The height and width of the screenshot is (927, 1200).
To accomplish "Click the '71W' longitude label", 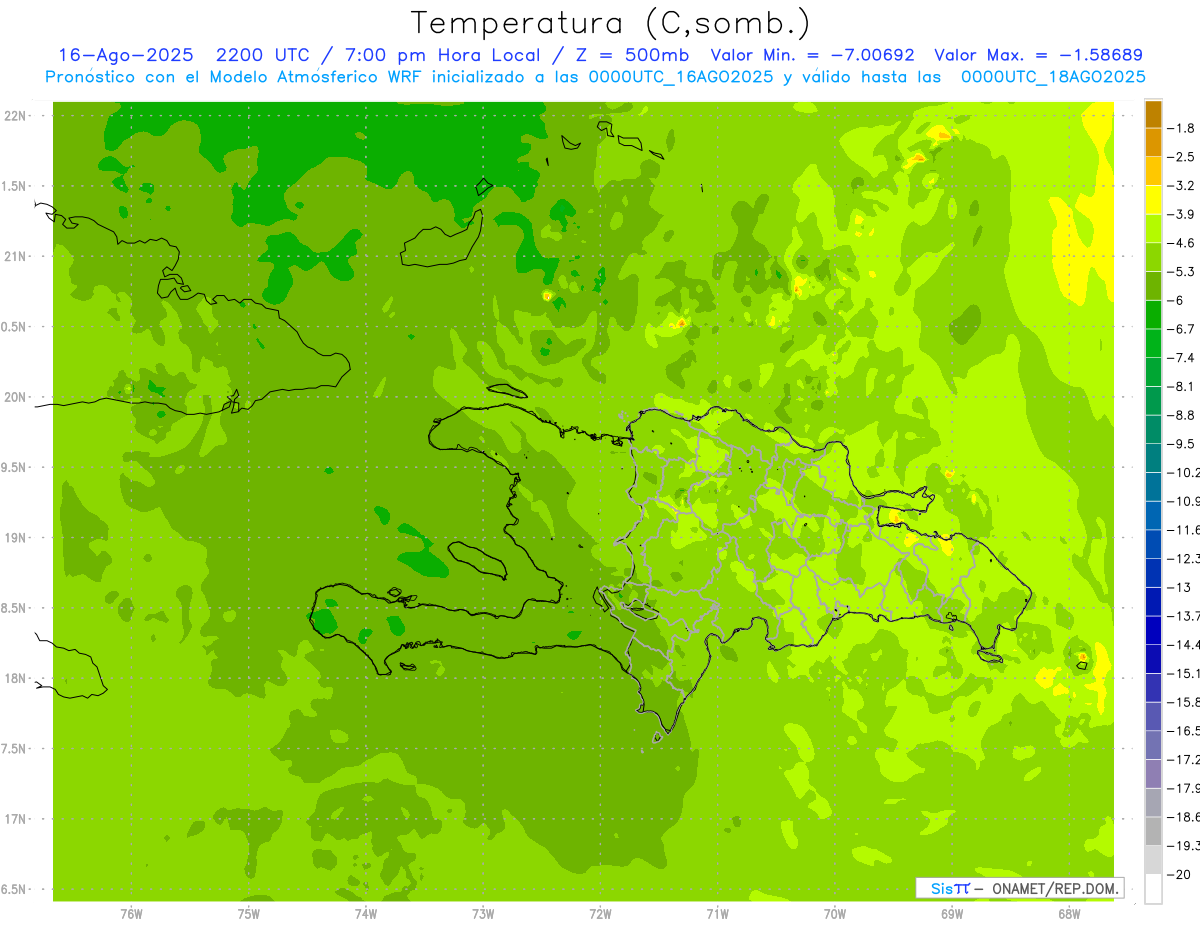I will click(717, 914).
